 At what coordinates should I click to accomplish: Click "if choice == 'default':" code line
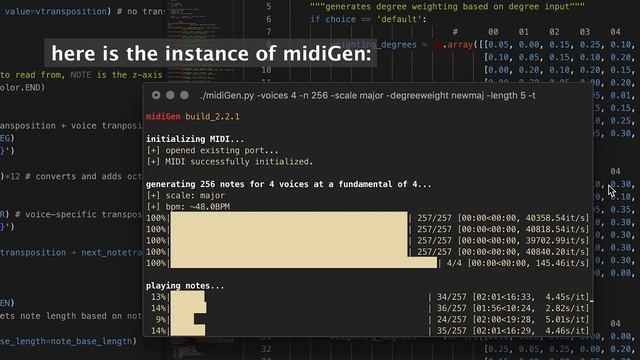[369, 19]
